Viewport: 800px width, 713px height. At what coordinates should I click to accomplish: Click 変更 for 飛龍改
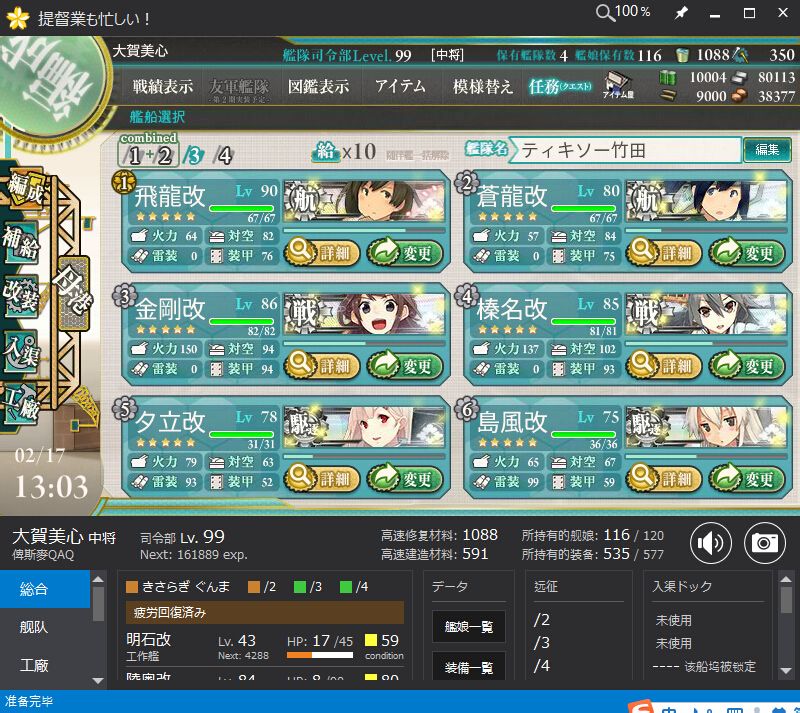405,253
